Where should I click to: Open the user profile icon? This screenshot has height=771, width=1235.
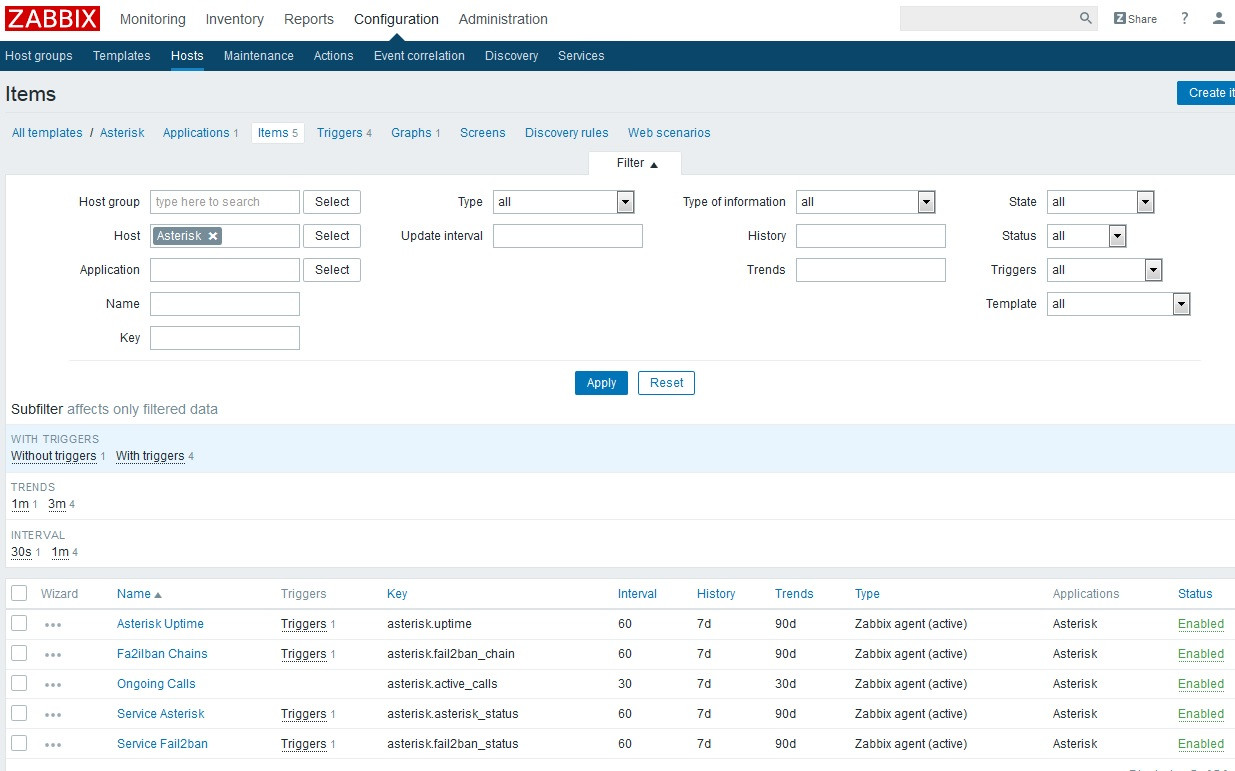point(1218,19)
